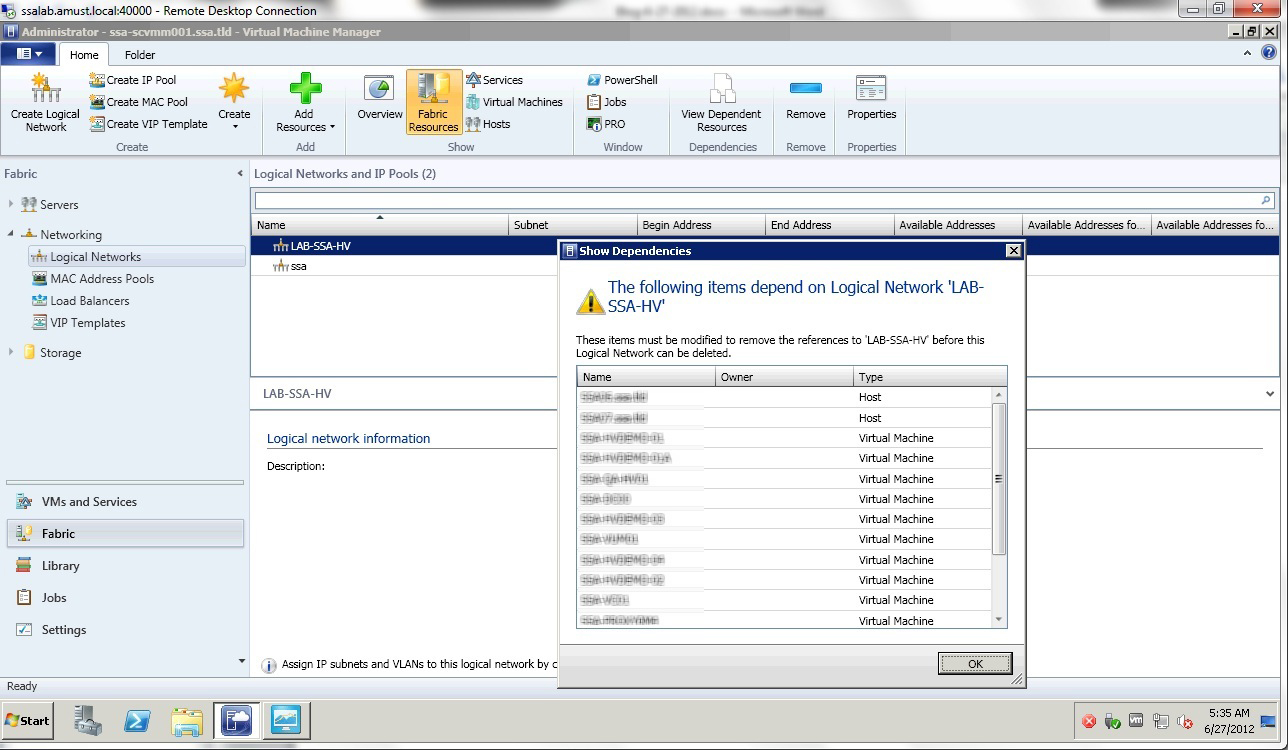
Task: Open Jobs window from ribbon
Action: (606, 102)
